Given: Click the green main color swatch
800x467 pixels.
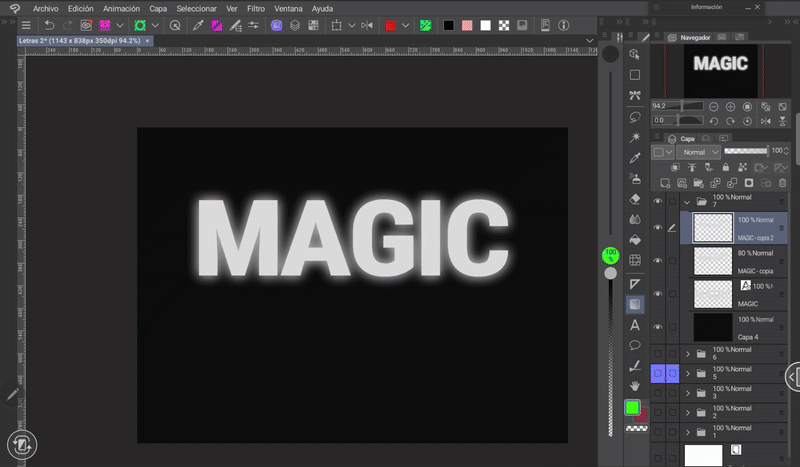Looking at the screenshot, I should (x=632, y=408).
